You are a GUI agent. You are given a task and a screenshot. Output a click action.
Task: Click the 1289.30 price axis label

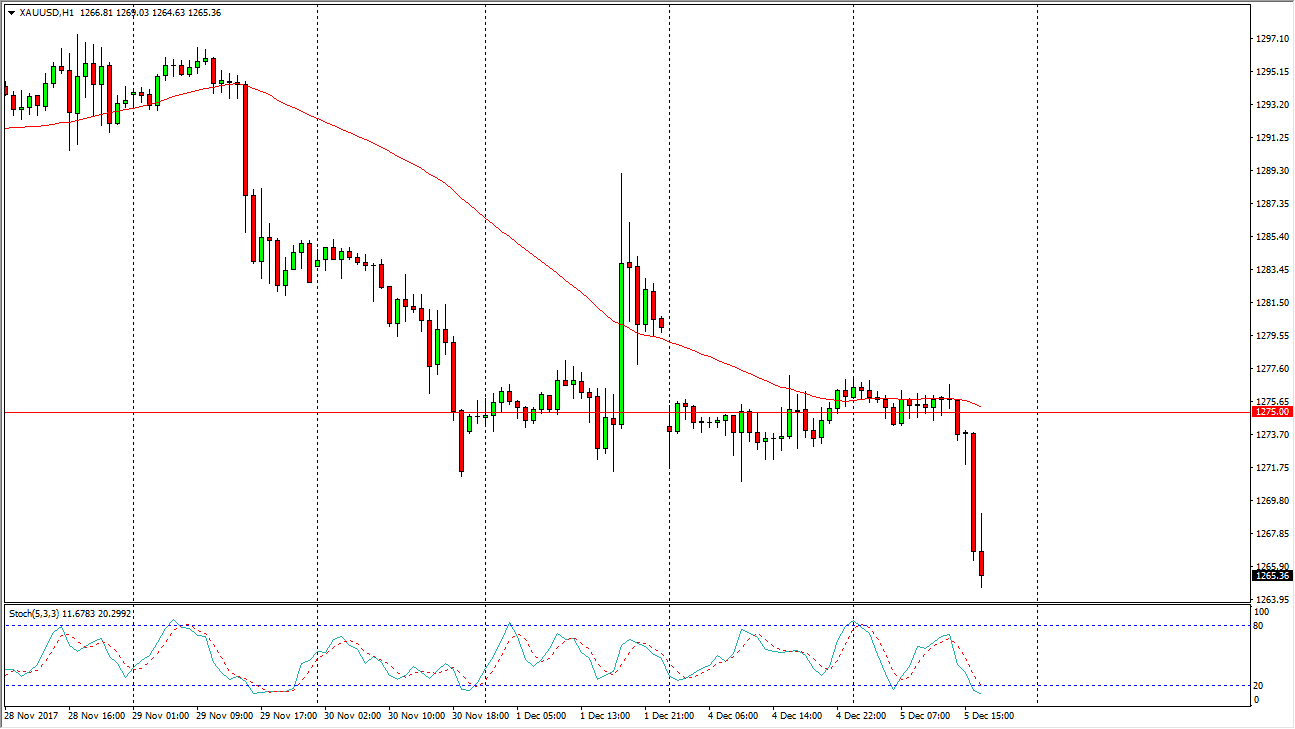1270,171
